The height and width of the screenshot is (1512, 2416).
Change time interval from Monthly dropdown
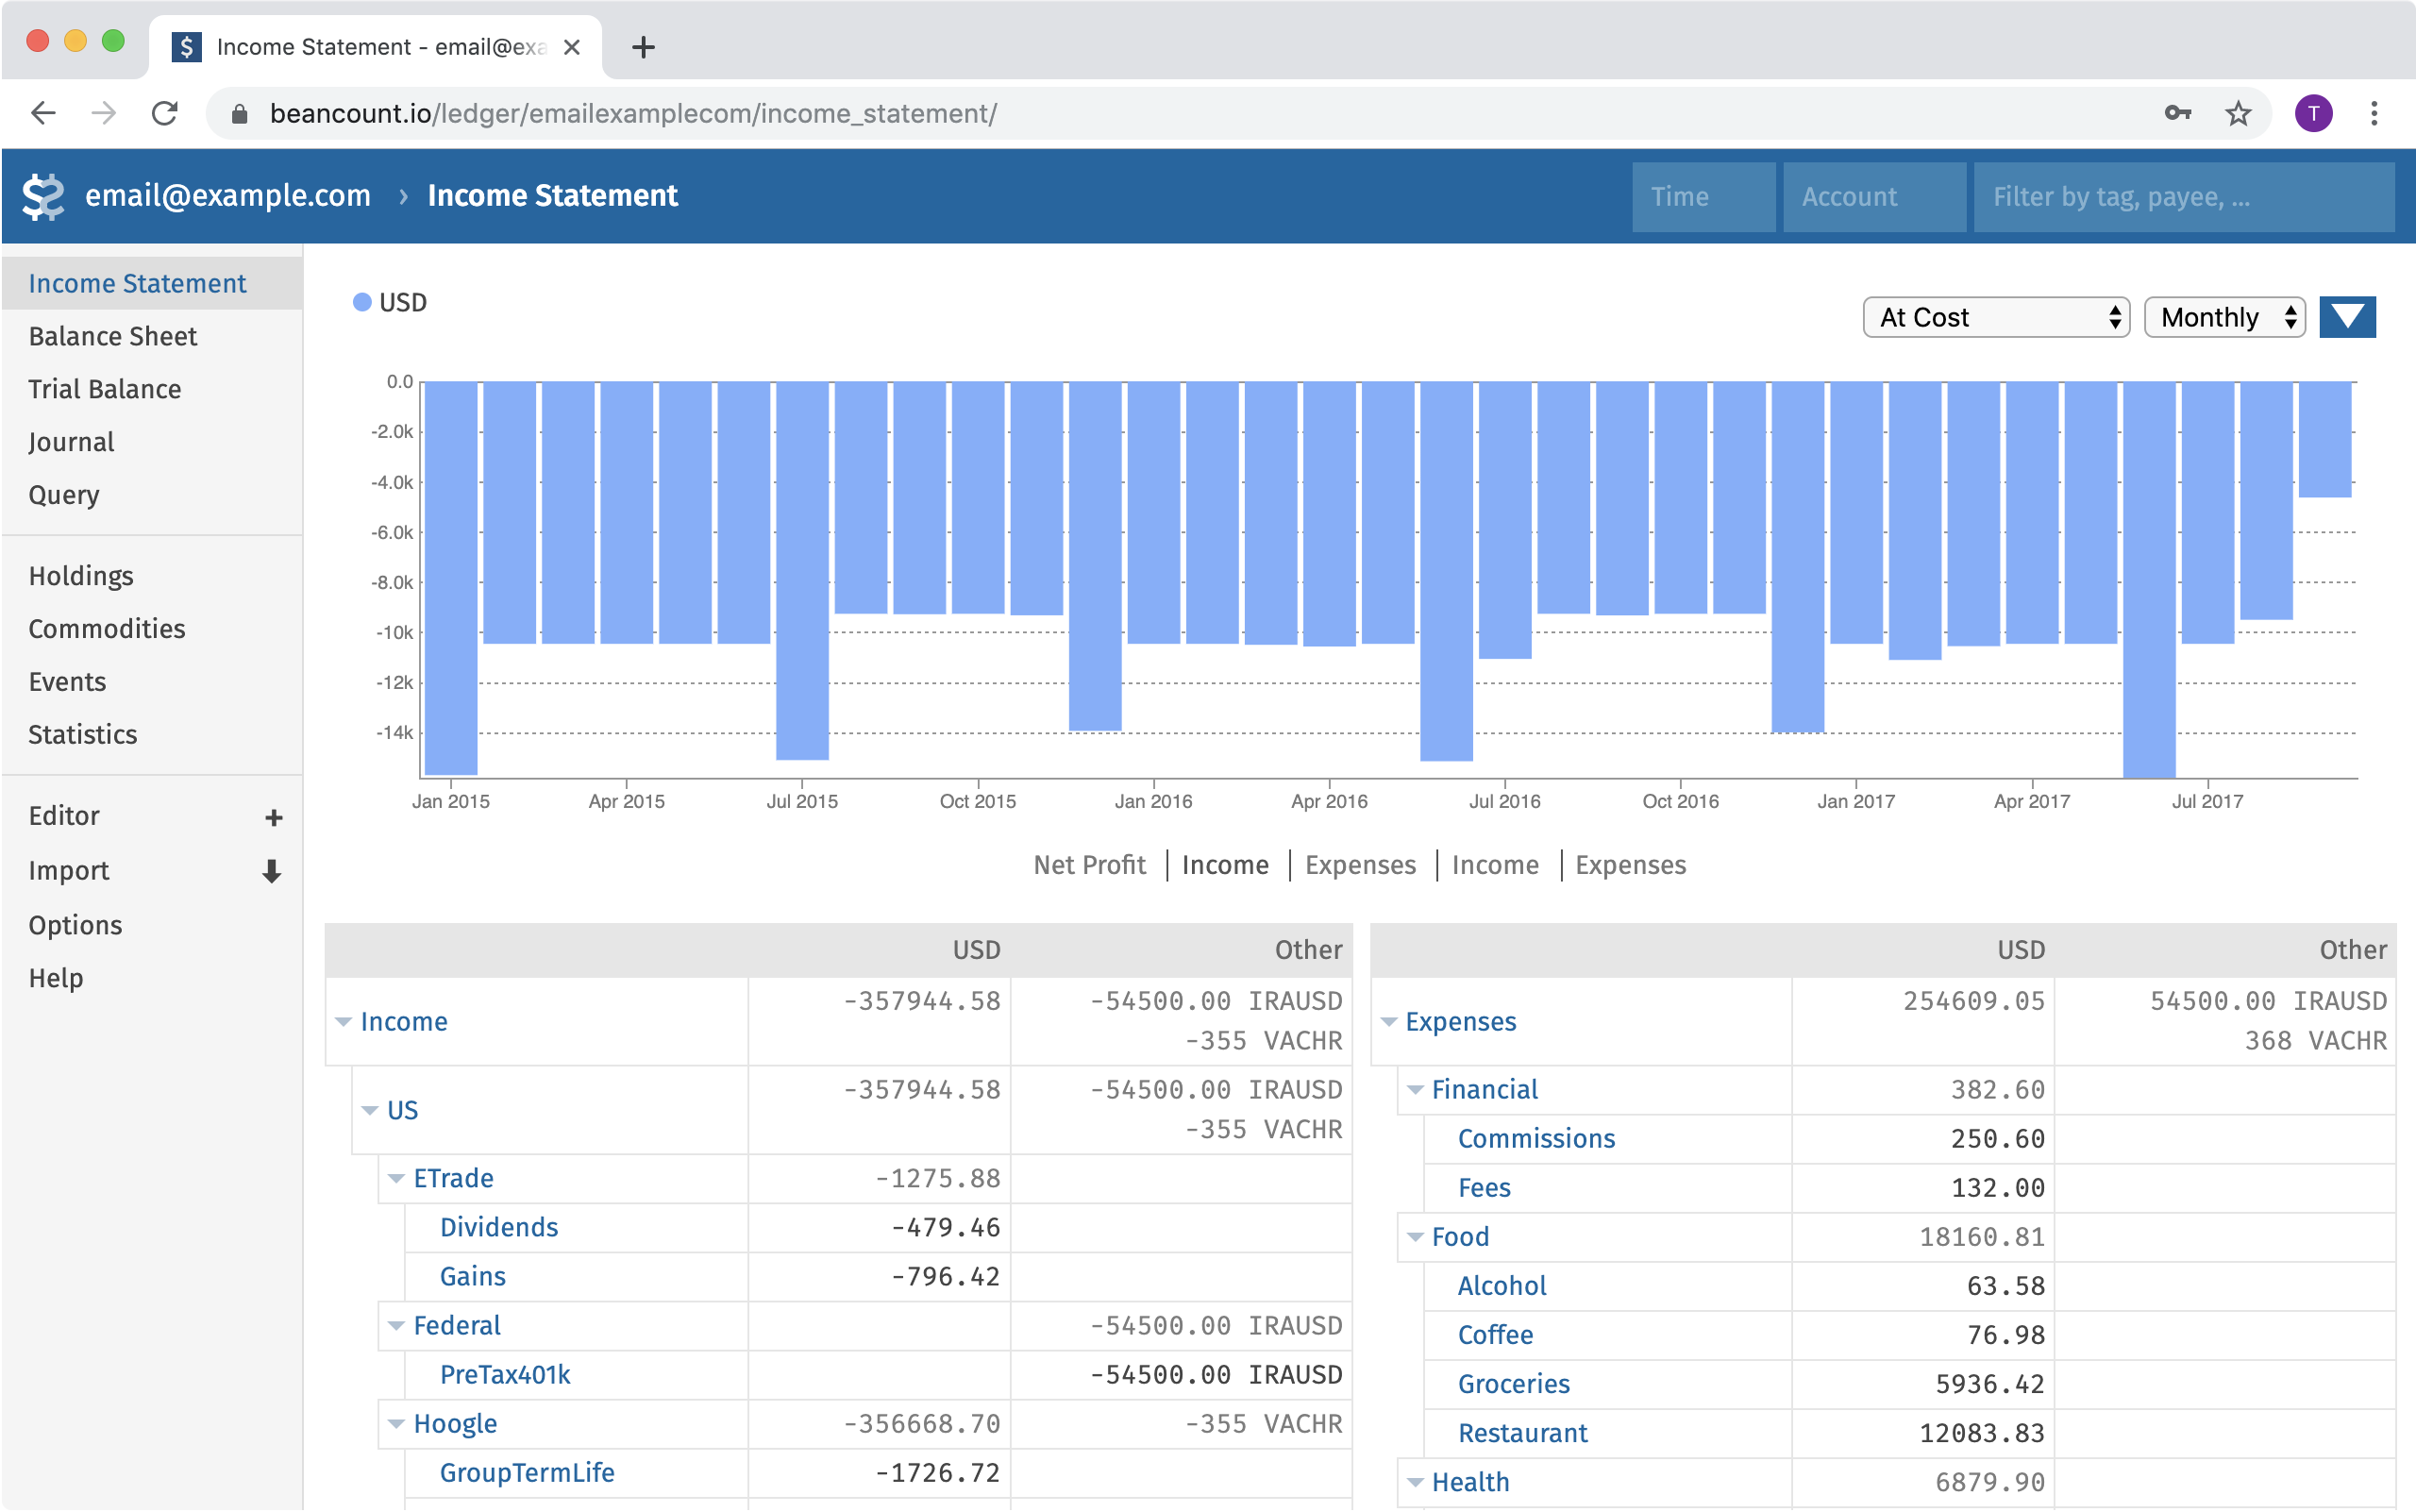[x=2228, y=317]
